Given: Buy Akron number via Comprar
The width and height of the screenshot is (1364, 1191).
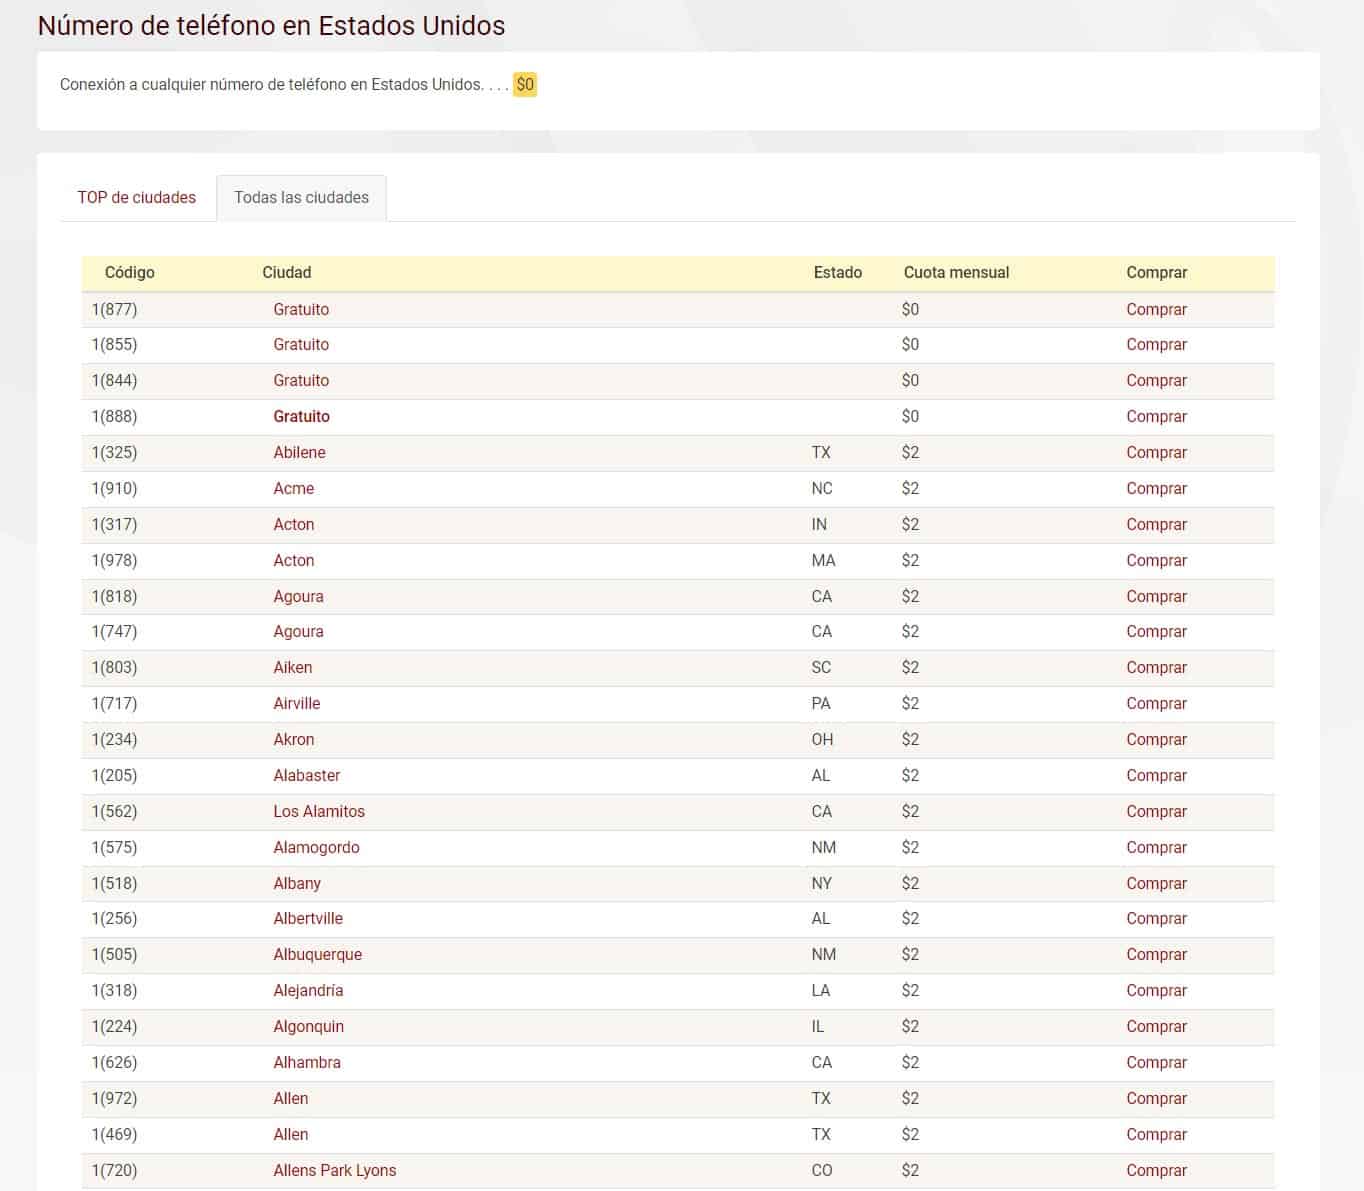Looking at the screenshot, I should pos(1156,739).
